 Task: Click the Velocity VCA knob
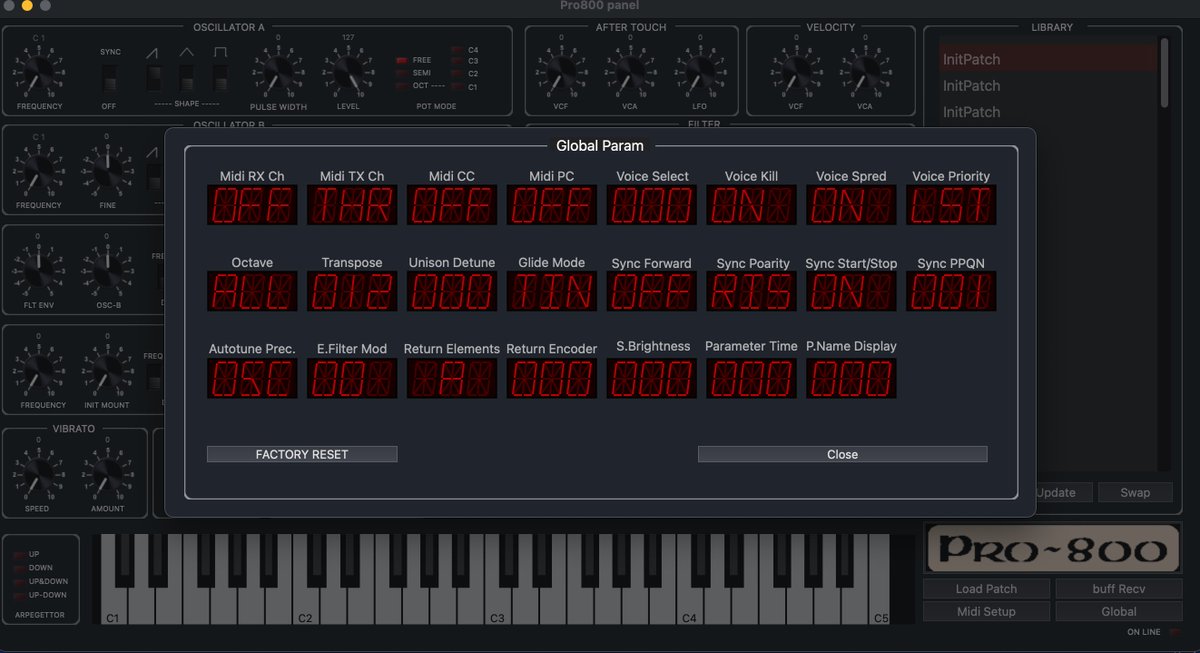click(x=865, y=71)
